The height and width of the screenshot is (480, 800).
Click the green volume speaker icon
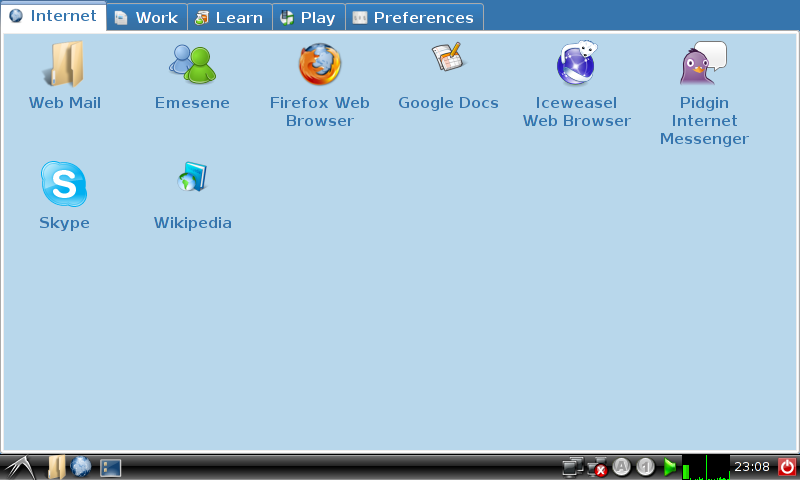coord(670,467)
